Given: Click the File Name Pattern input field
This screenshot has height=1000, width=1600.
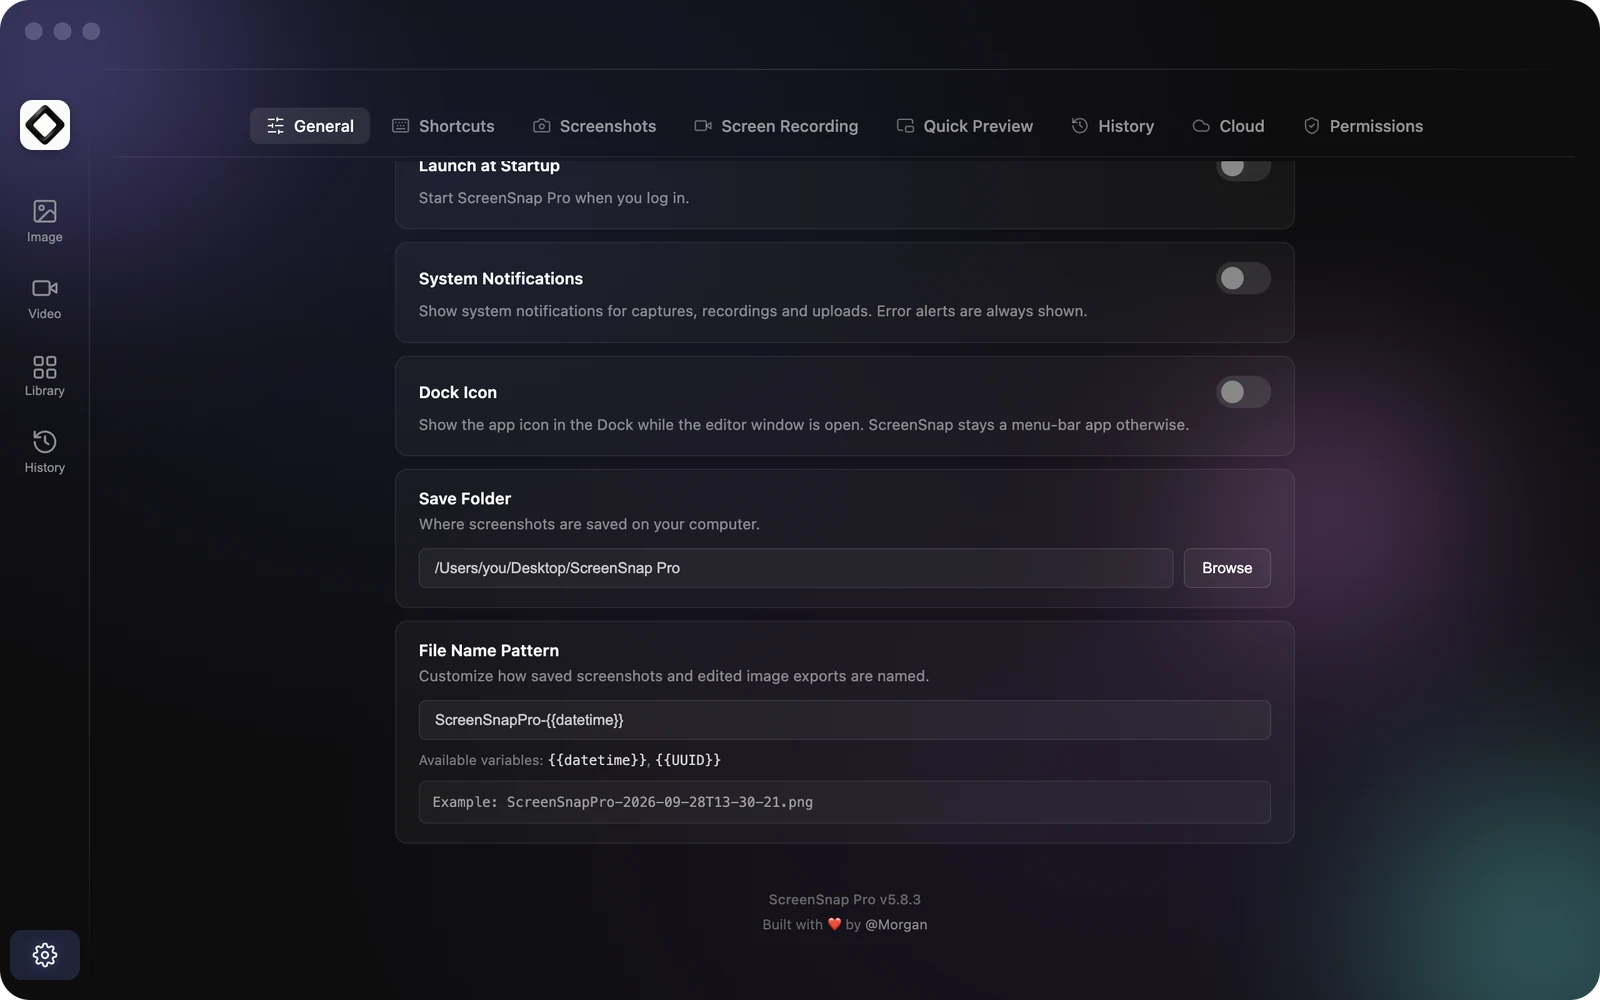Looking at the screenshot, I should click(845, 720).
